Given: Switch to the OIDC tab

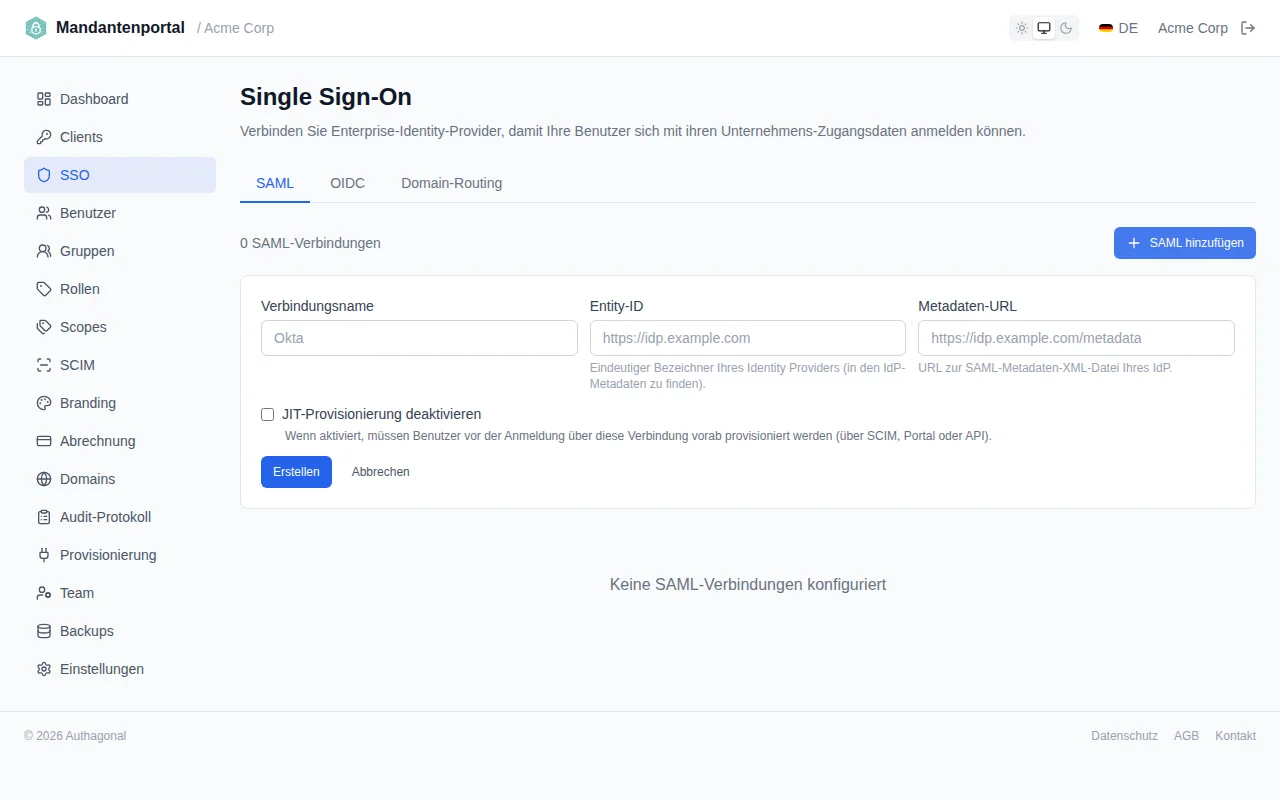Looking at the screenshot, I should click(348, 183).
